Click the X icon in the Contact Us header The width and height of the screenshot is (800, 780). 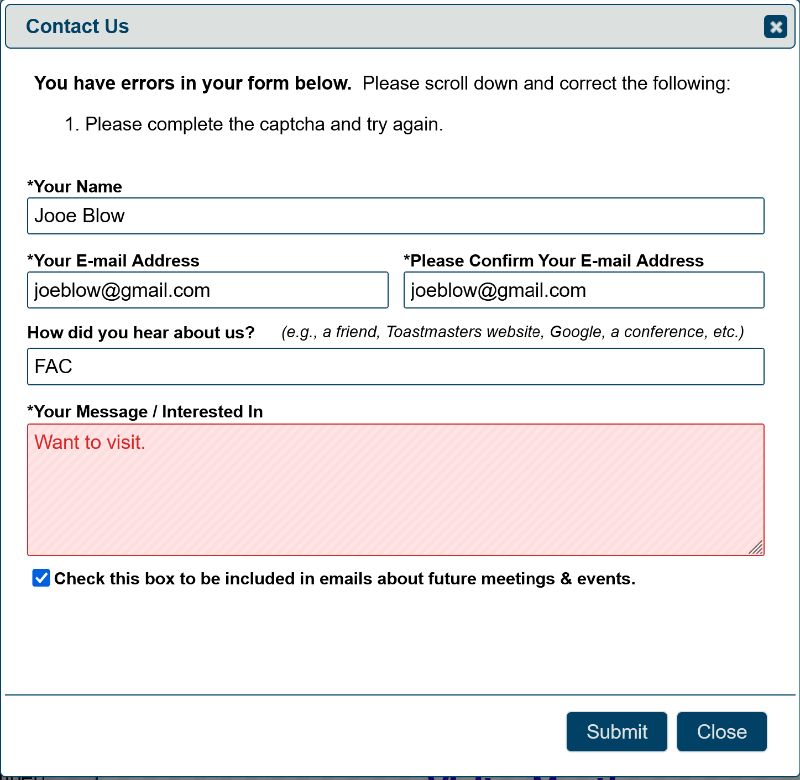click(x=775, y=27)
